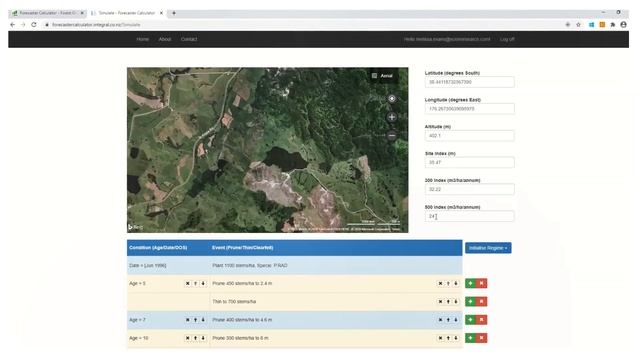Open the Initialise Regime dropdown
Image resolution: width=640 pixels, height=360 pixels.
pos(488,248)
